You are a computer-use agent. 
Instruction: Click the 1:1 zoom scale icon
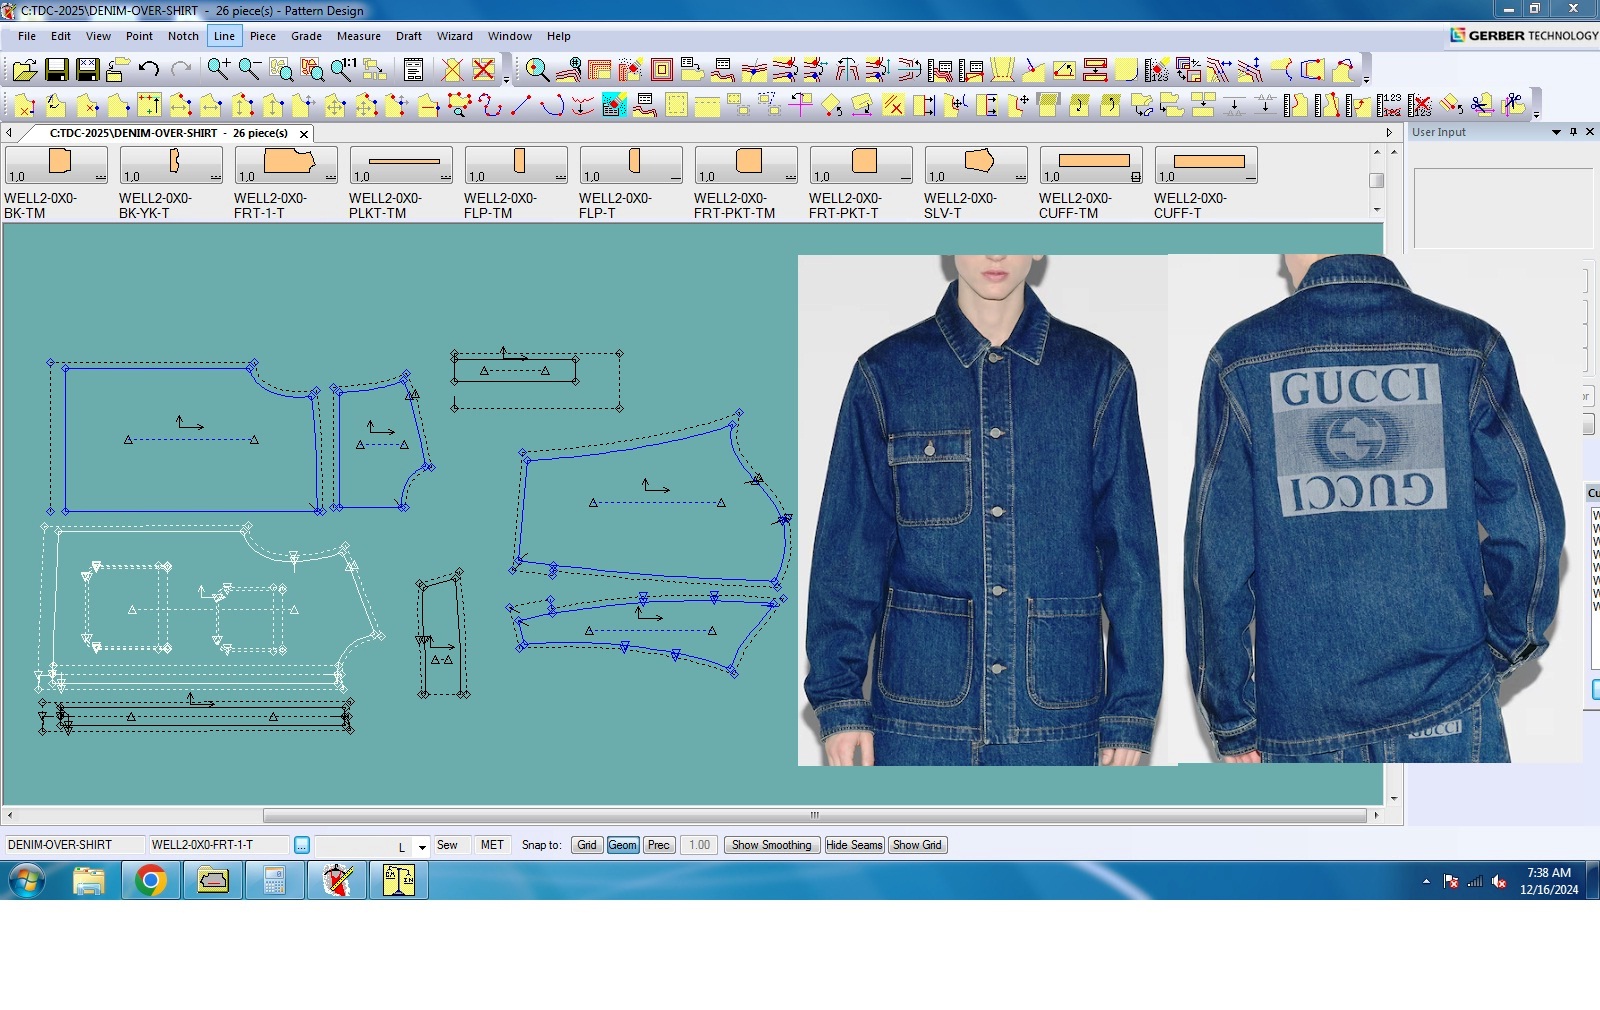click(343, 69)
